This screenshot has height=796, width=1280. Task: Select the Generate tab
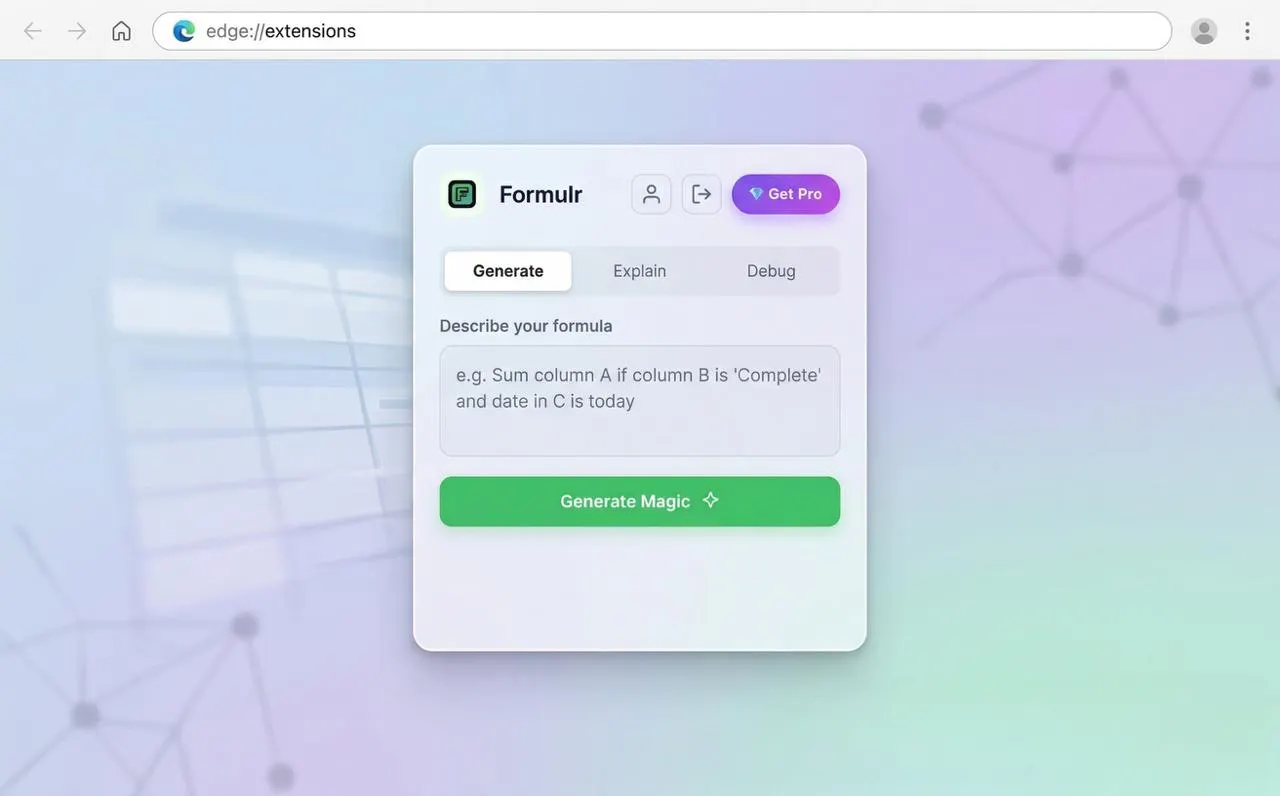click(508, 271)
